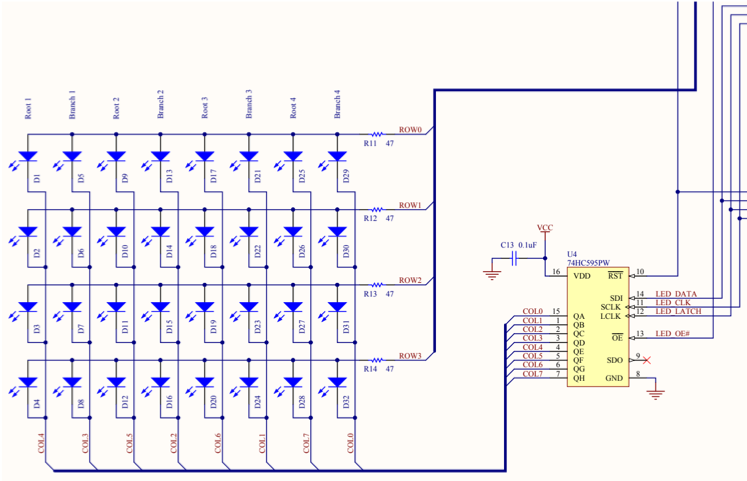Click the rotated COL0 label under D32
747x481 pixels.
pyautogui.click(x=351, y=443)
